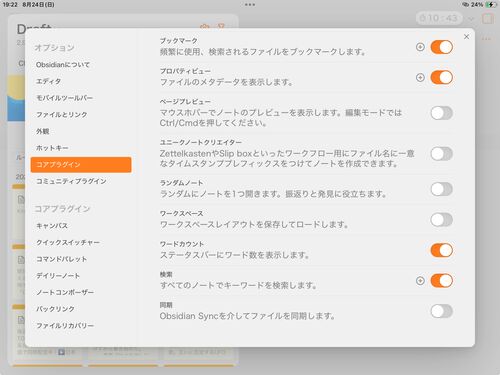Select the highlighted コアプラグイン tab

pos(81,165)
